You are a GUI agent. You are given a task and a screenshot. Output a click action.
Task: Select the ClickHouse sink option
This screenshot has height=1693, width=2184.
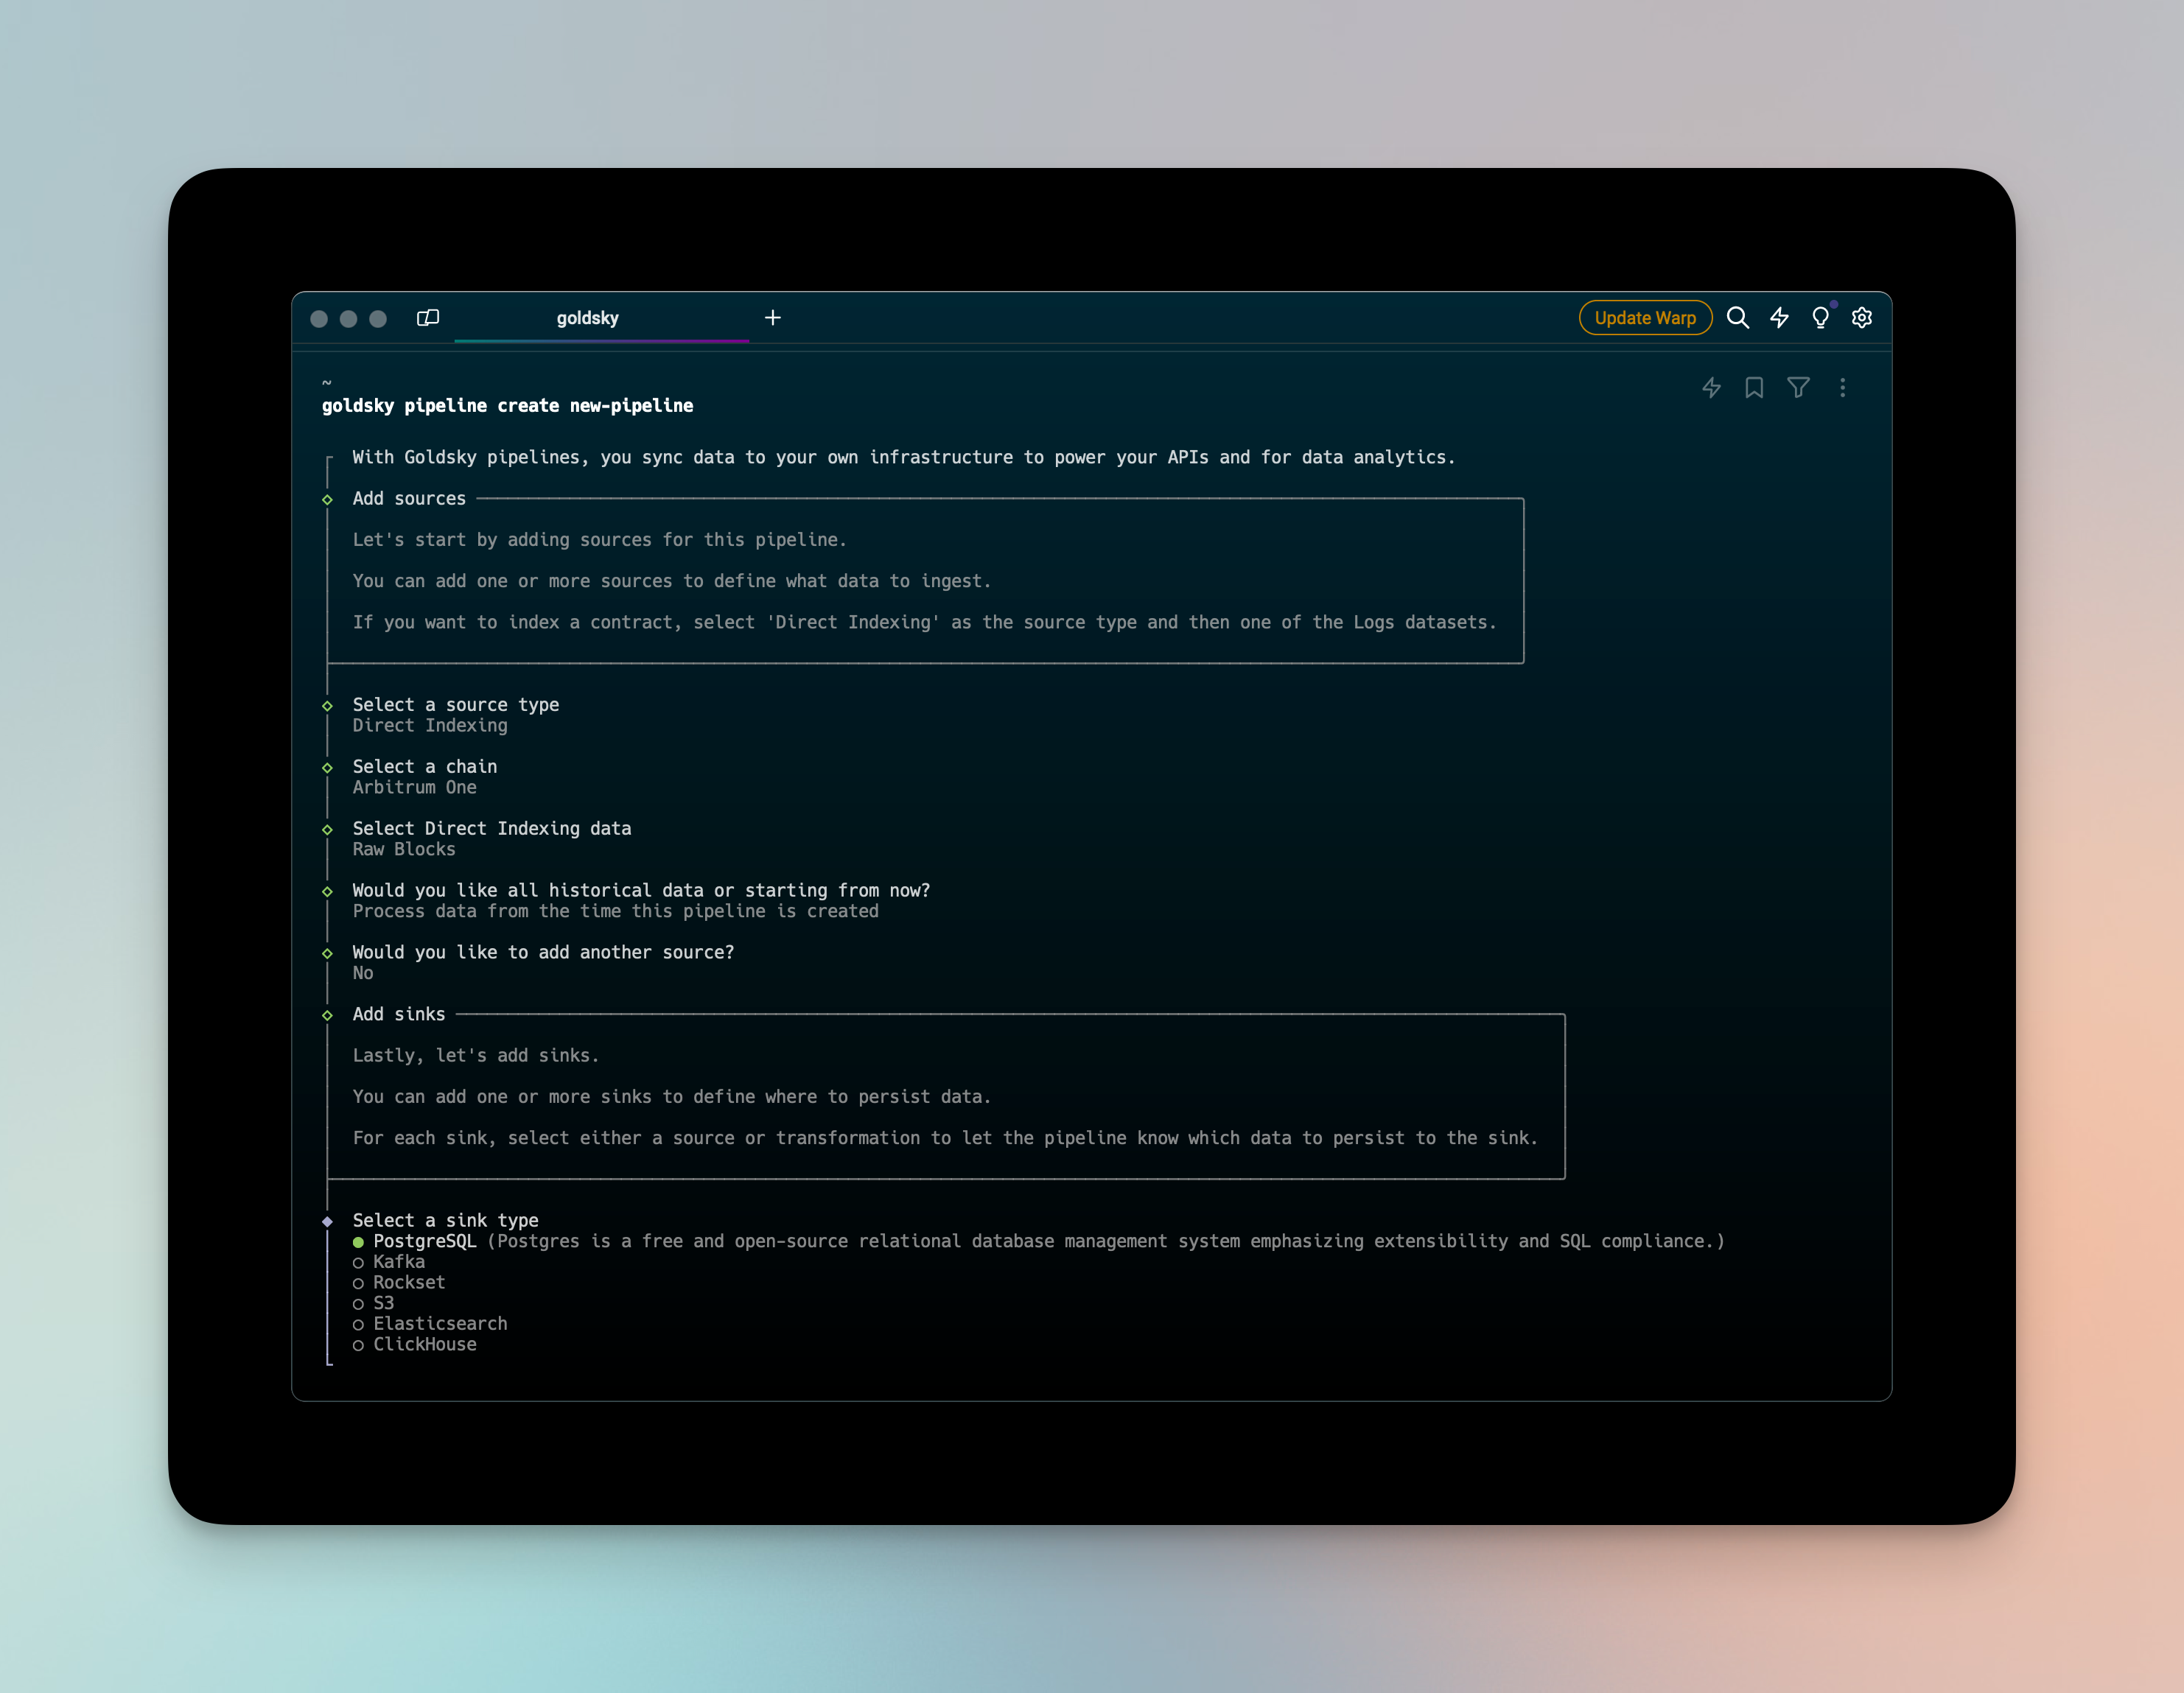coord(415,1345)
